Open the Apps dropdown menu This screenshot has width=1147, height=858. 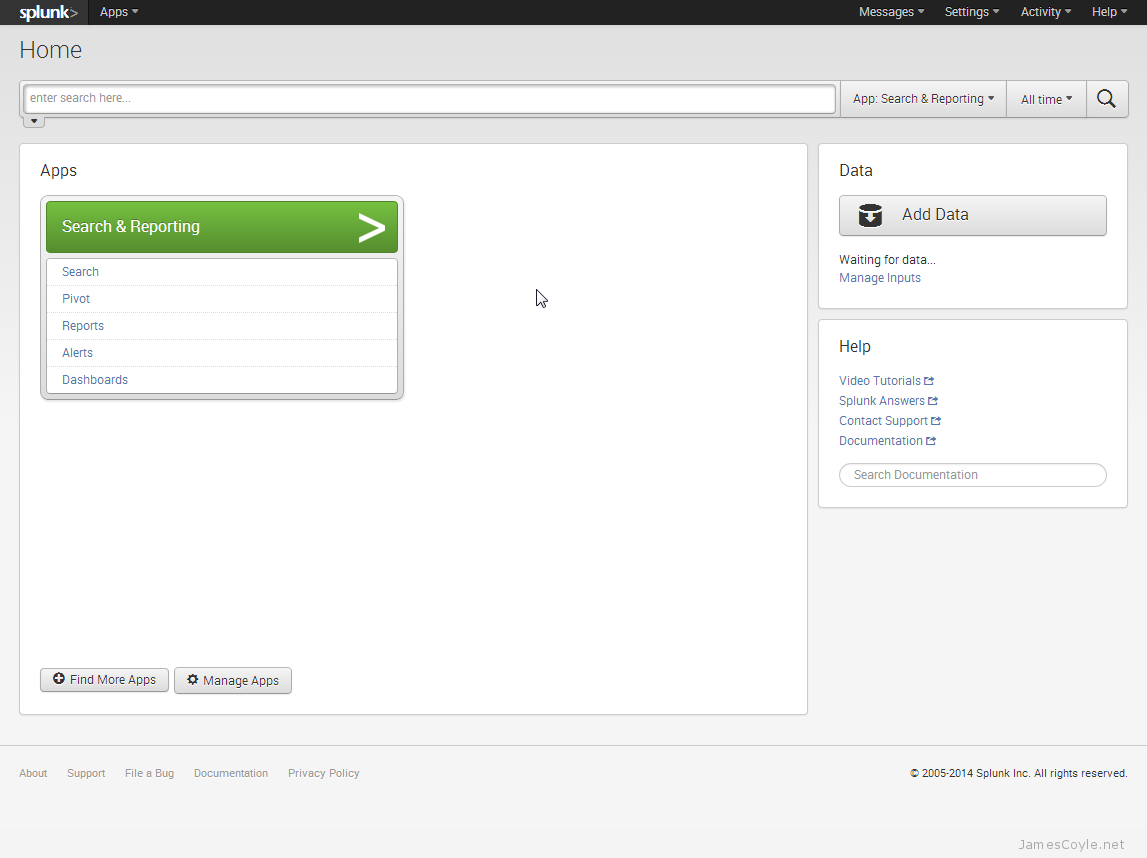click(119, 12)
